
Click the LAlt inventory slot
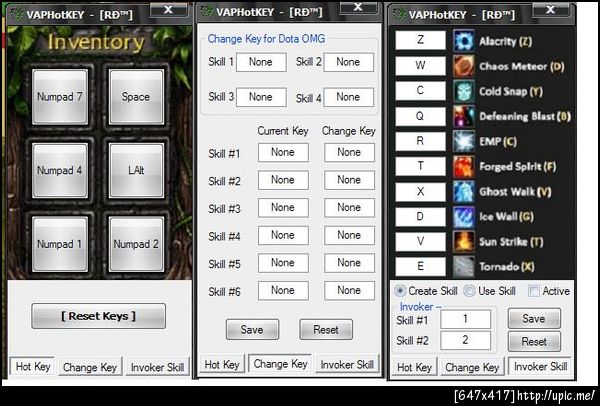point(136,171)
